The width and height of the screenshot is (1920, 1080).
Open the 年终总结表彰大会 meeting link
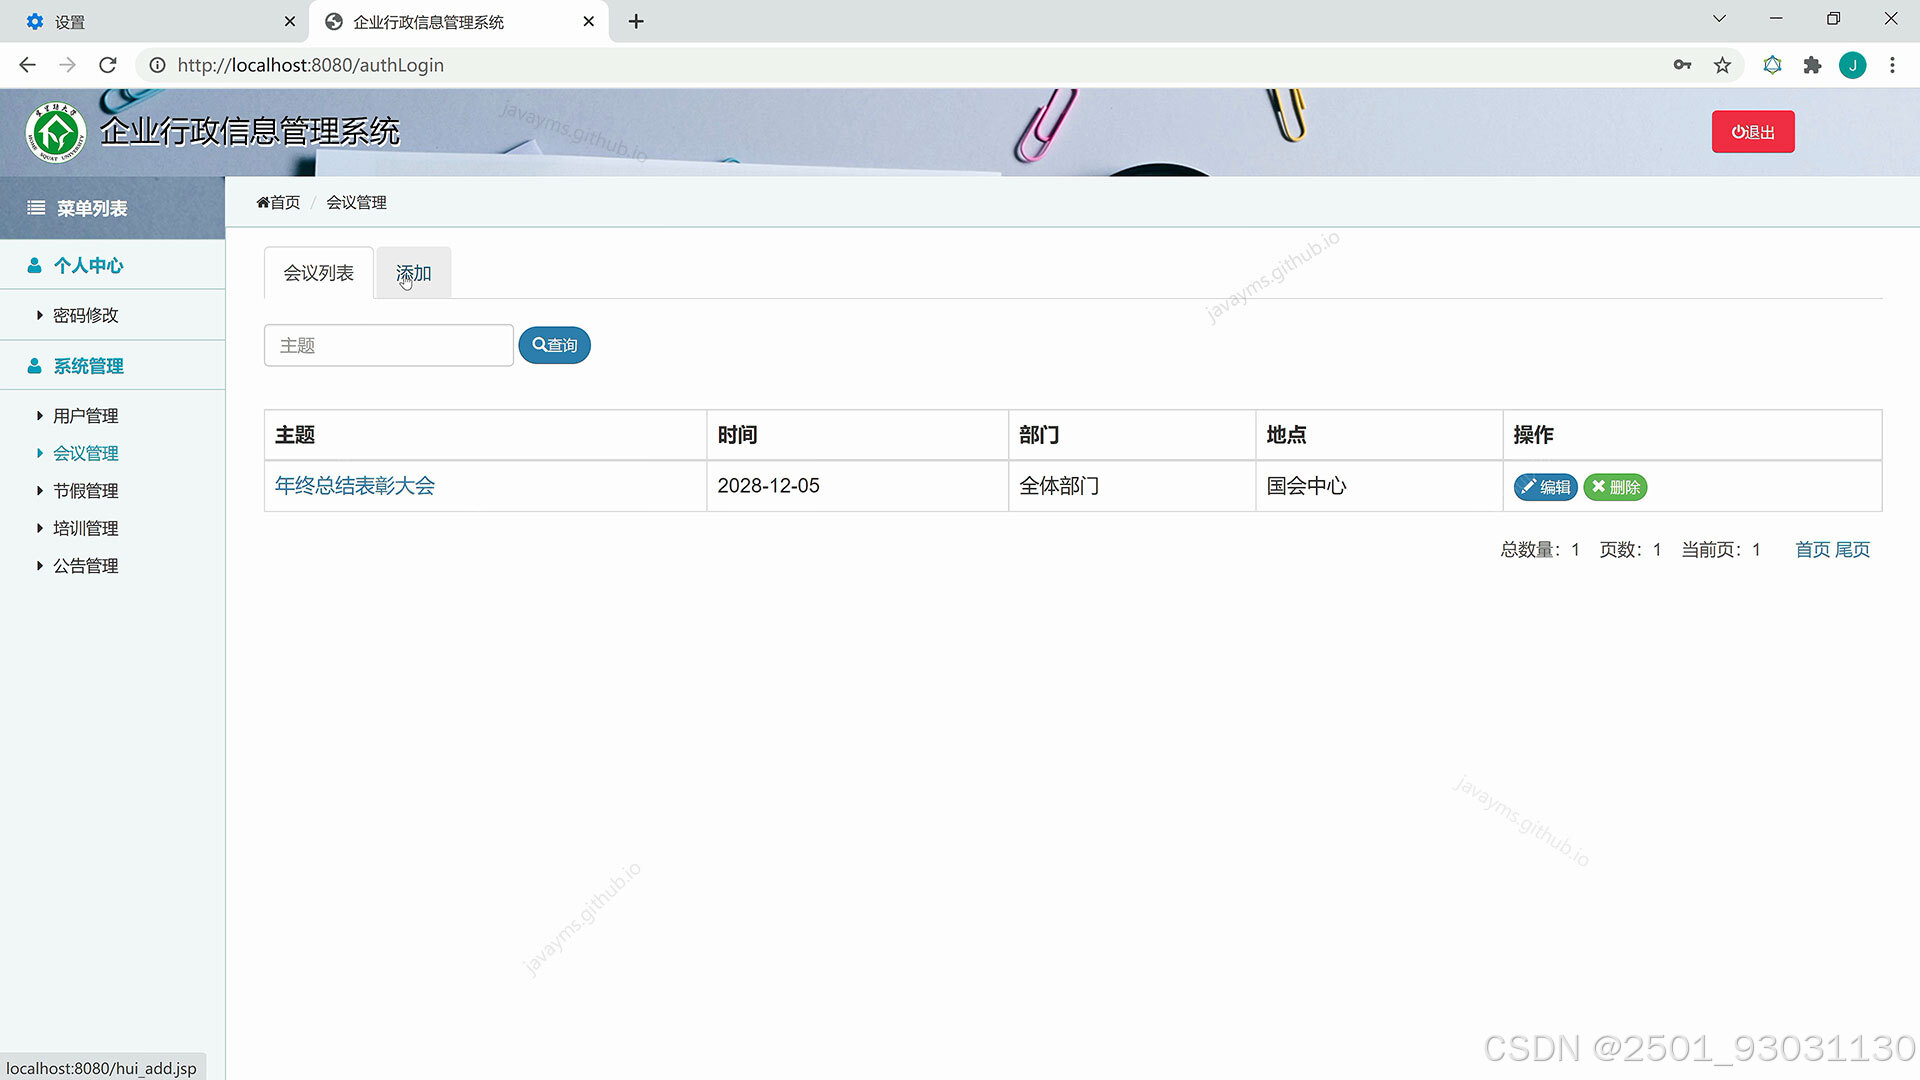tap(355, 486)
